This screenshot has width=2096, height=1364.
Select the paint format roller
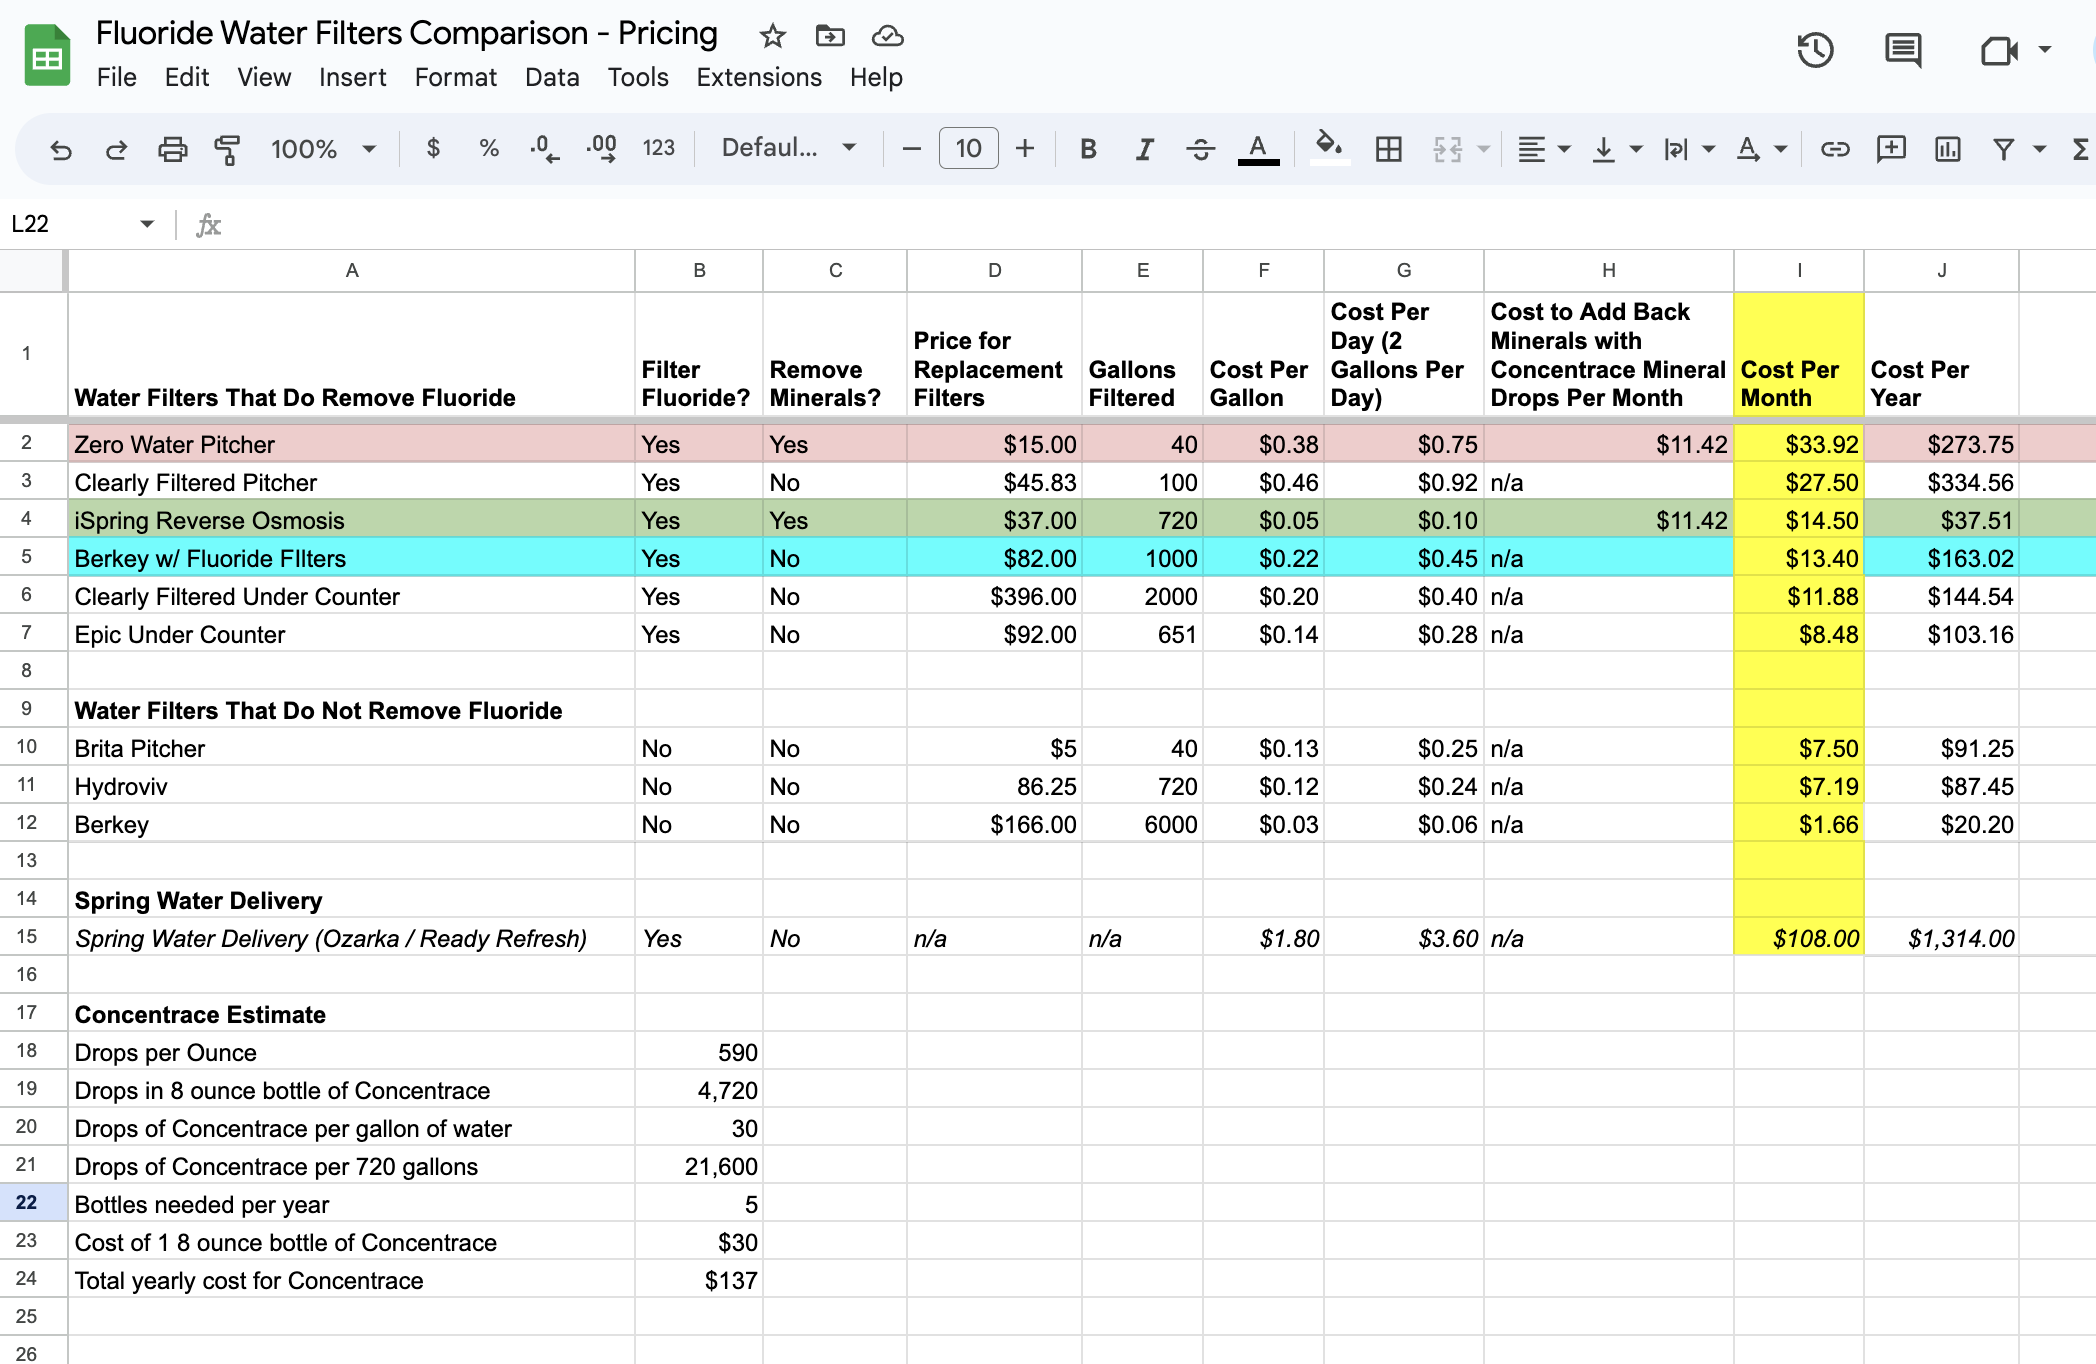[x=227, y=150]
